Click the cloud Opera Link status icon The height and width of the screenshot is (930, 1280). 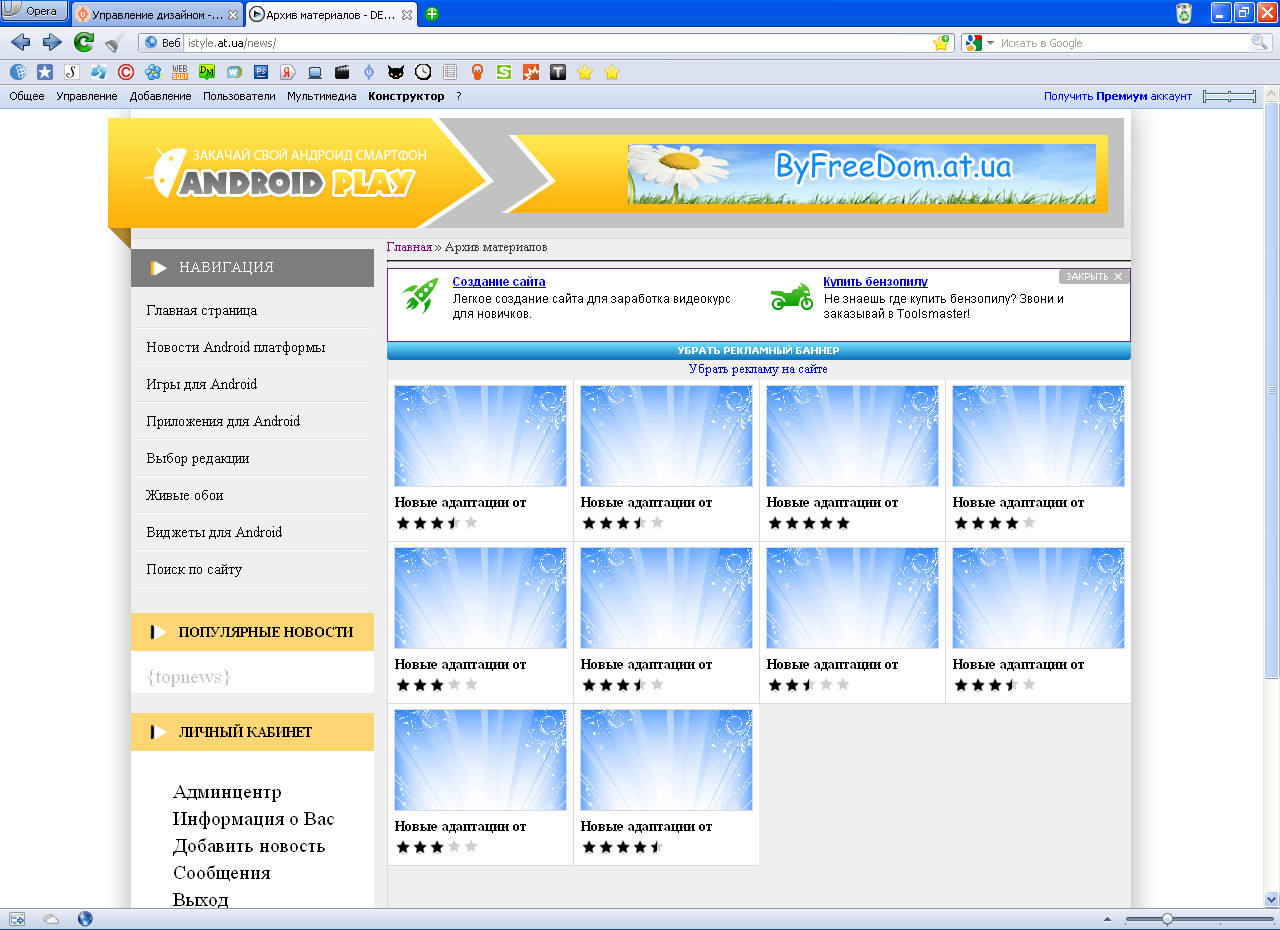click(51, 919)
